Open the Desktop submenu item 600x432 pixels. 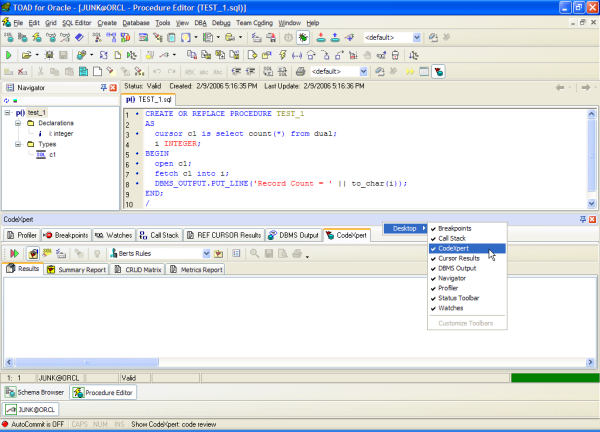tap(406, 228)
